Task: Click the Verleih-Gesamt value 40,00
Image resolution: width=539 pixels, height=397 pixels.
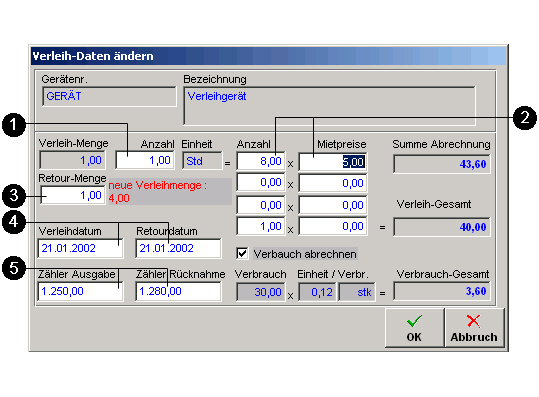Action: (x=442, y=227)
